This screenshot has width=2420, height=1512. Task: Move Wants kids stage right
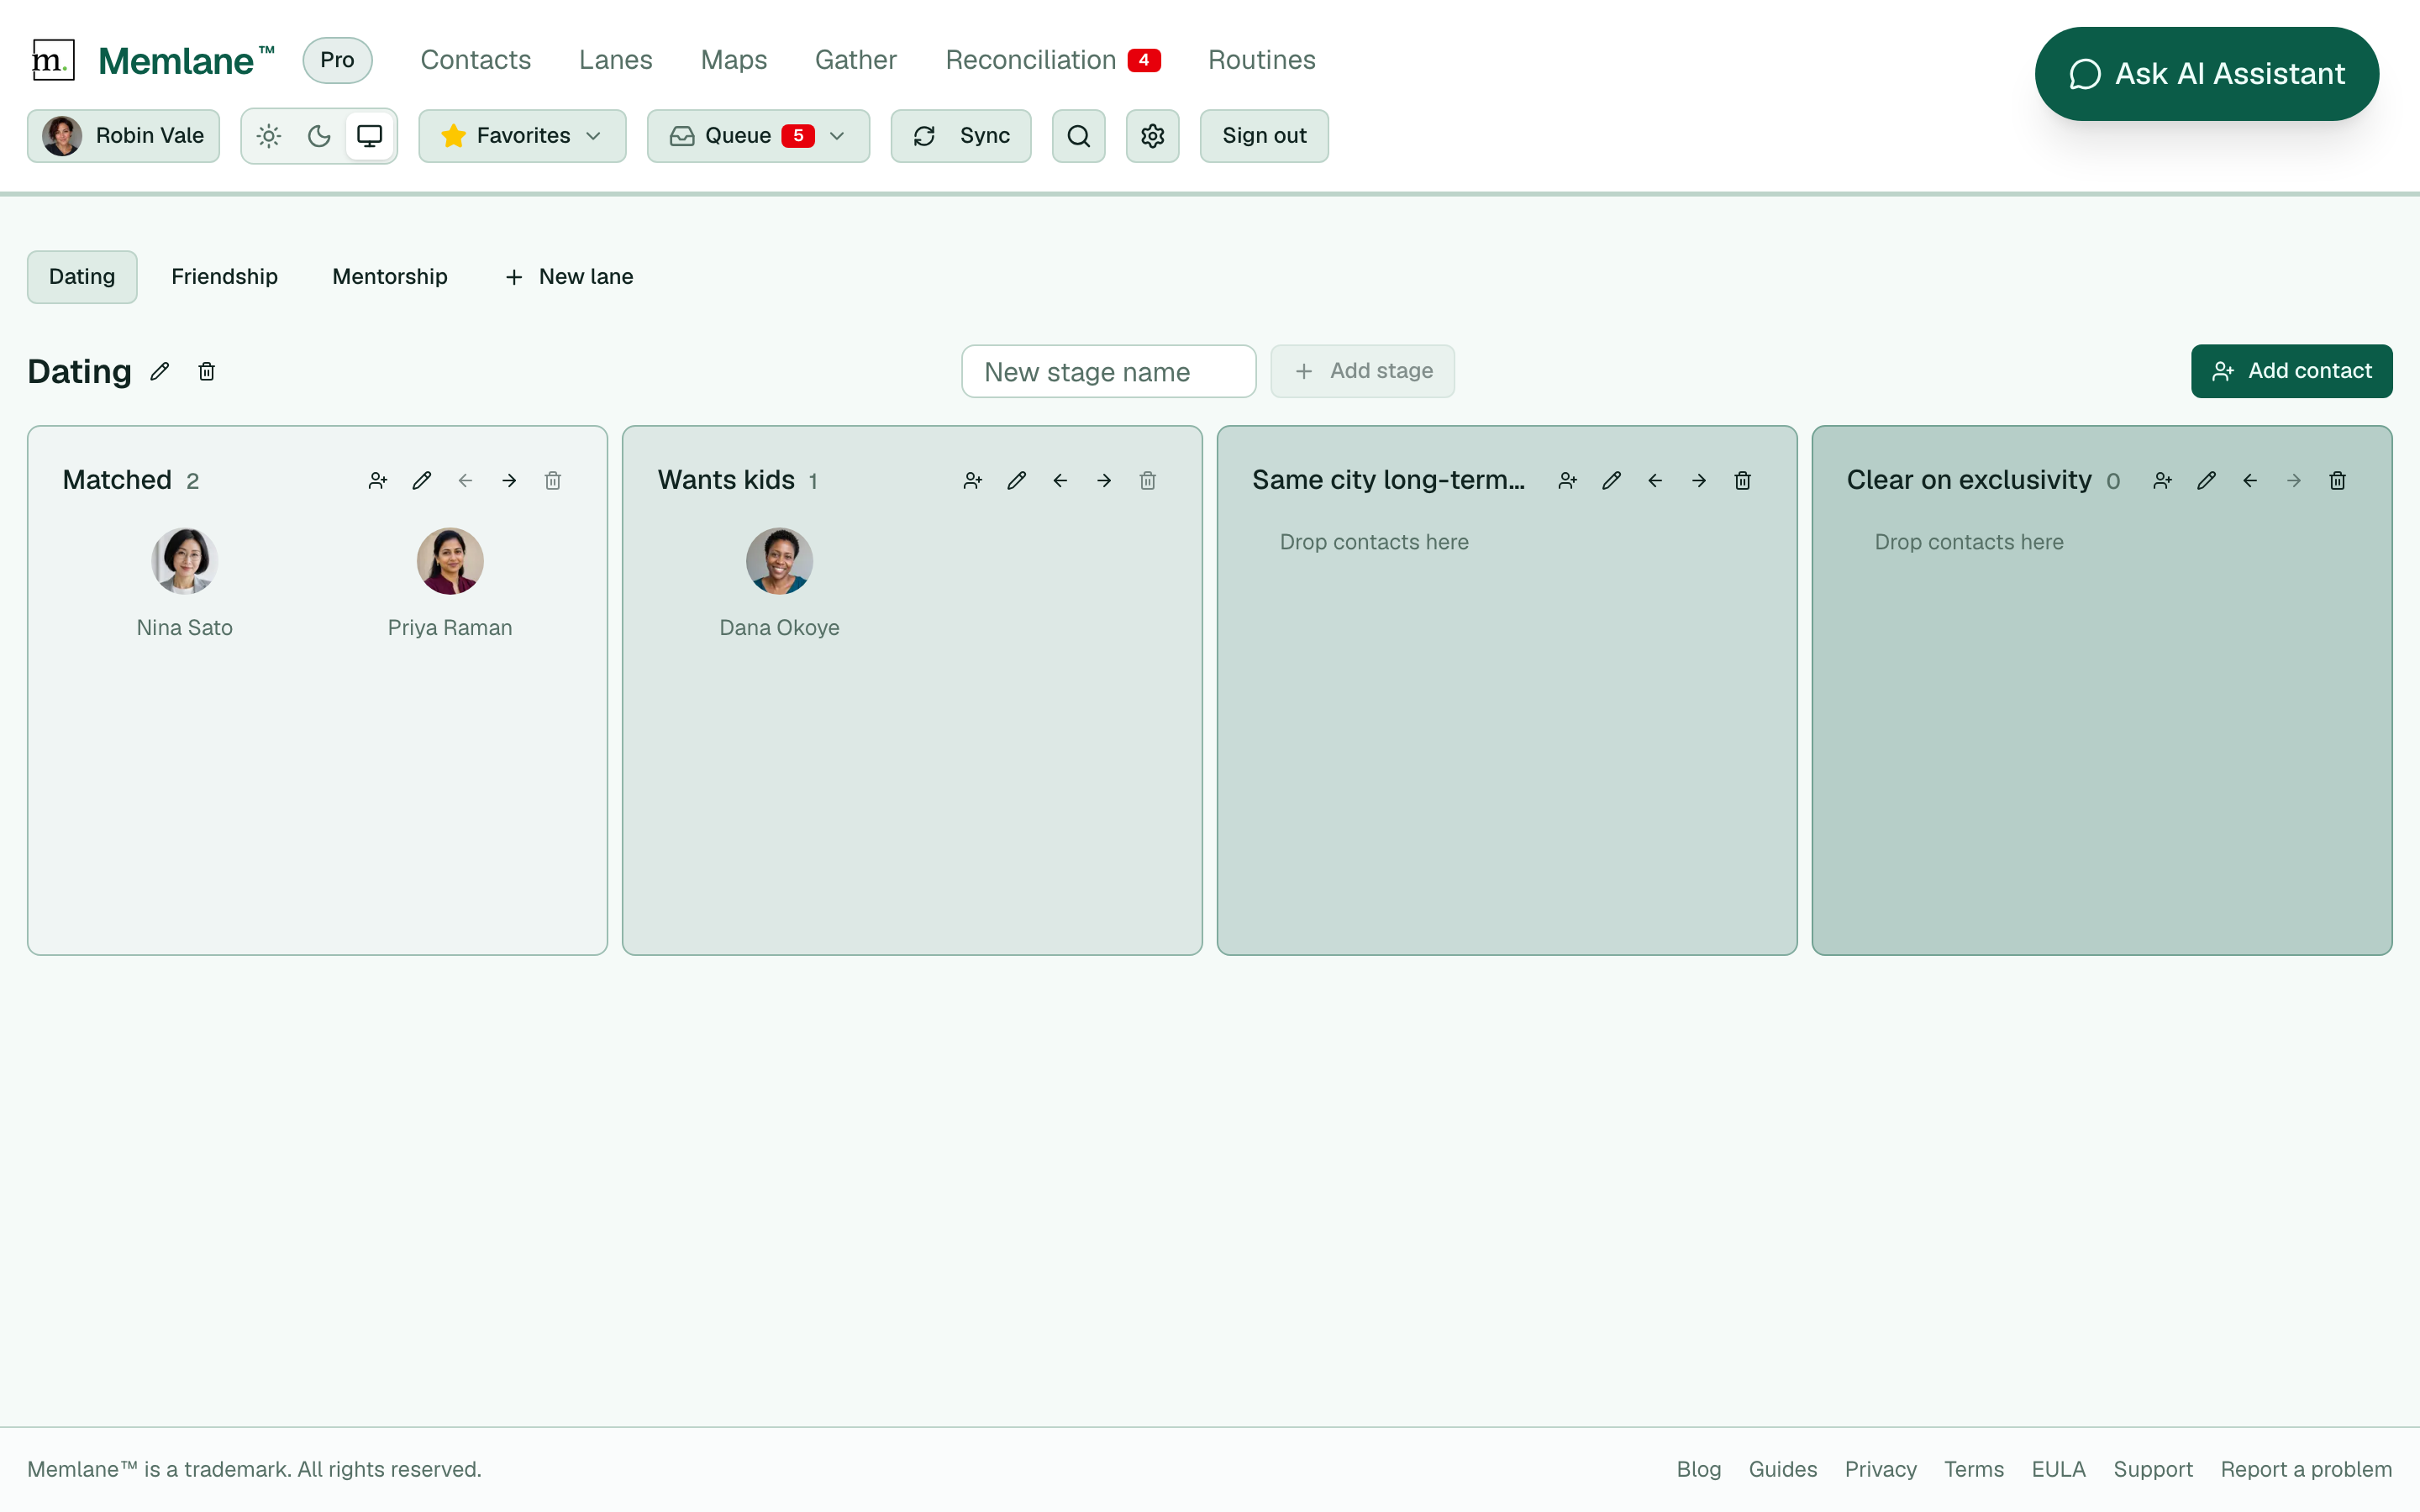point(1104,481)
